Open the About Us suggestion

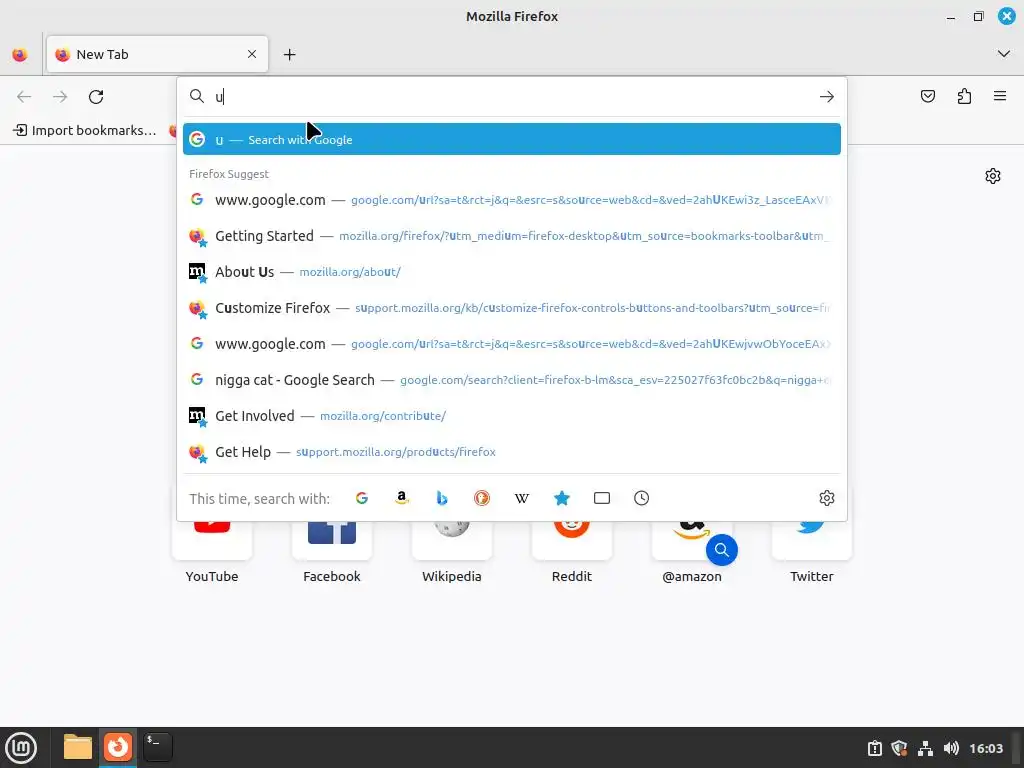(511, 272)
